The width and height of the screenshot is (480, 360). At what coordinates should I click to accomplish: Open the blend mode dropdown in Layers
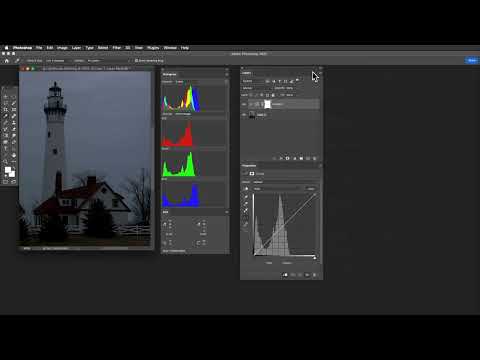pyautogui.click(x=257, y=88)
